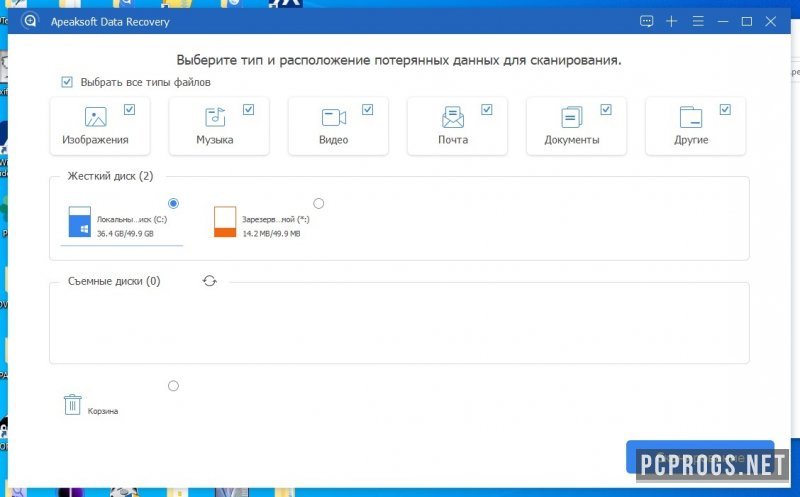Choose the Mail (Почта) envelope icon

point(453,117)
